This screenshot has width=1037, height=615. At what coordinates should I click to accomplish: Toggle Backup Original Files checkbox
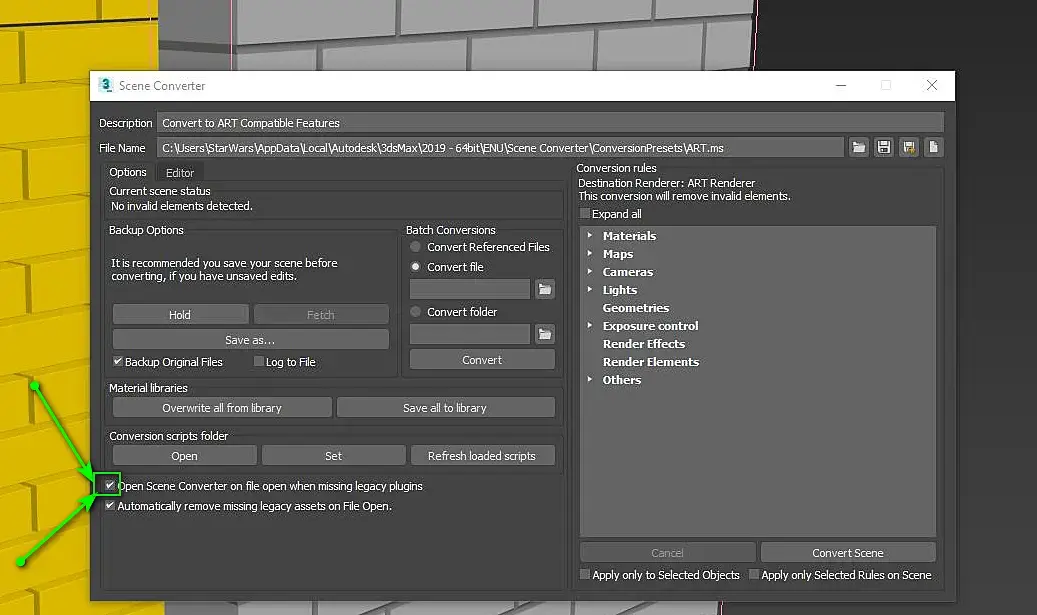pos(118,361)
